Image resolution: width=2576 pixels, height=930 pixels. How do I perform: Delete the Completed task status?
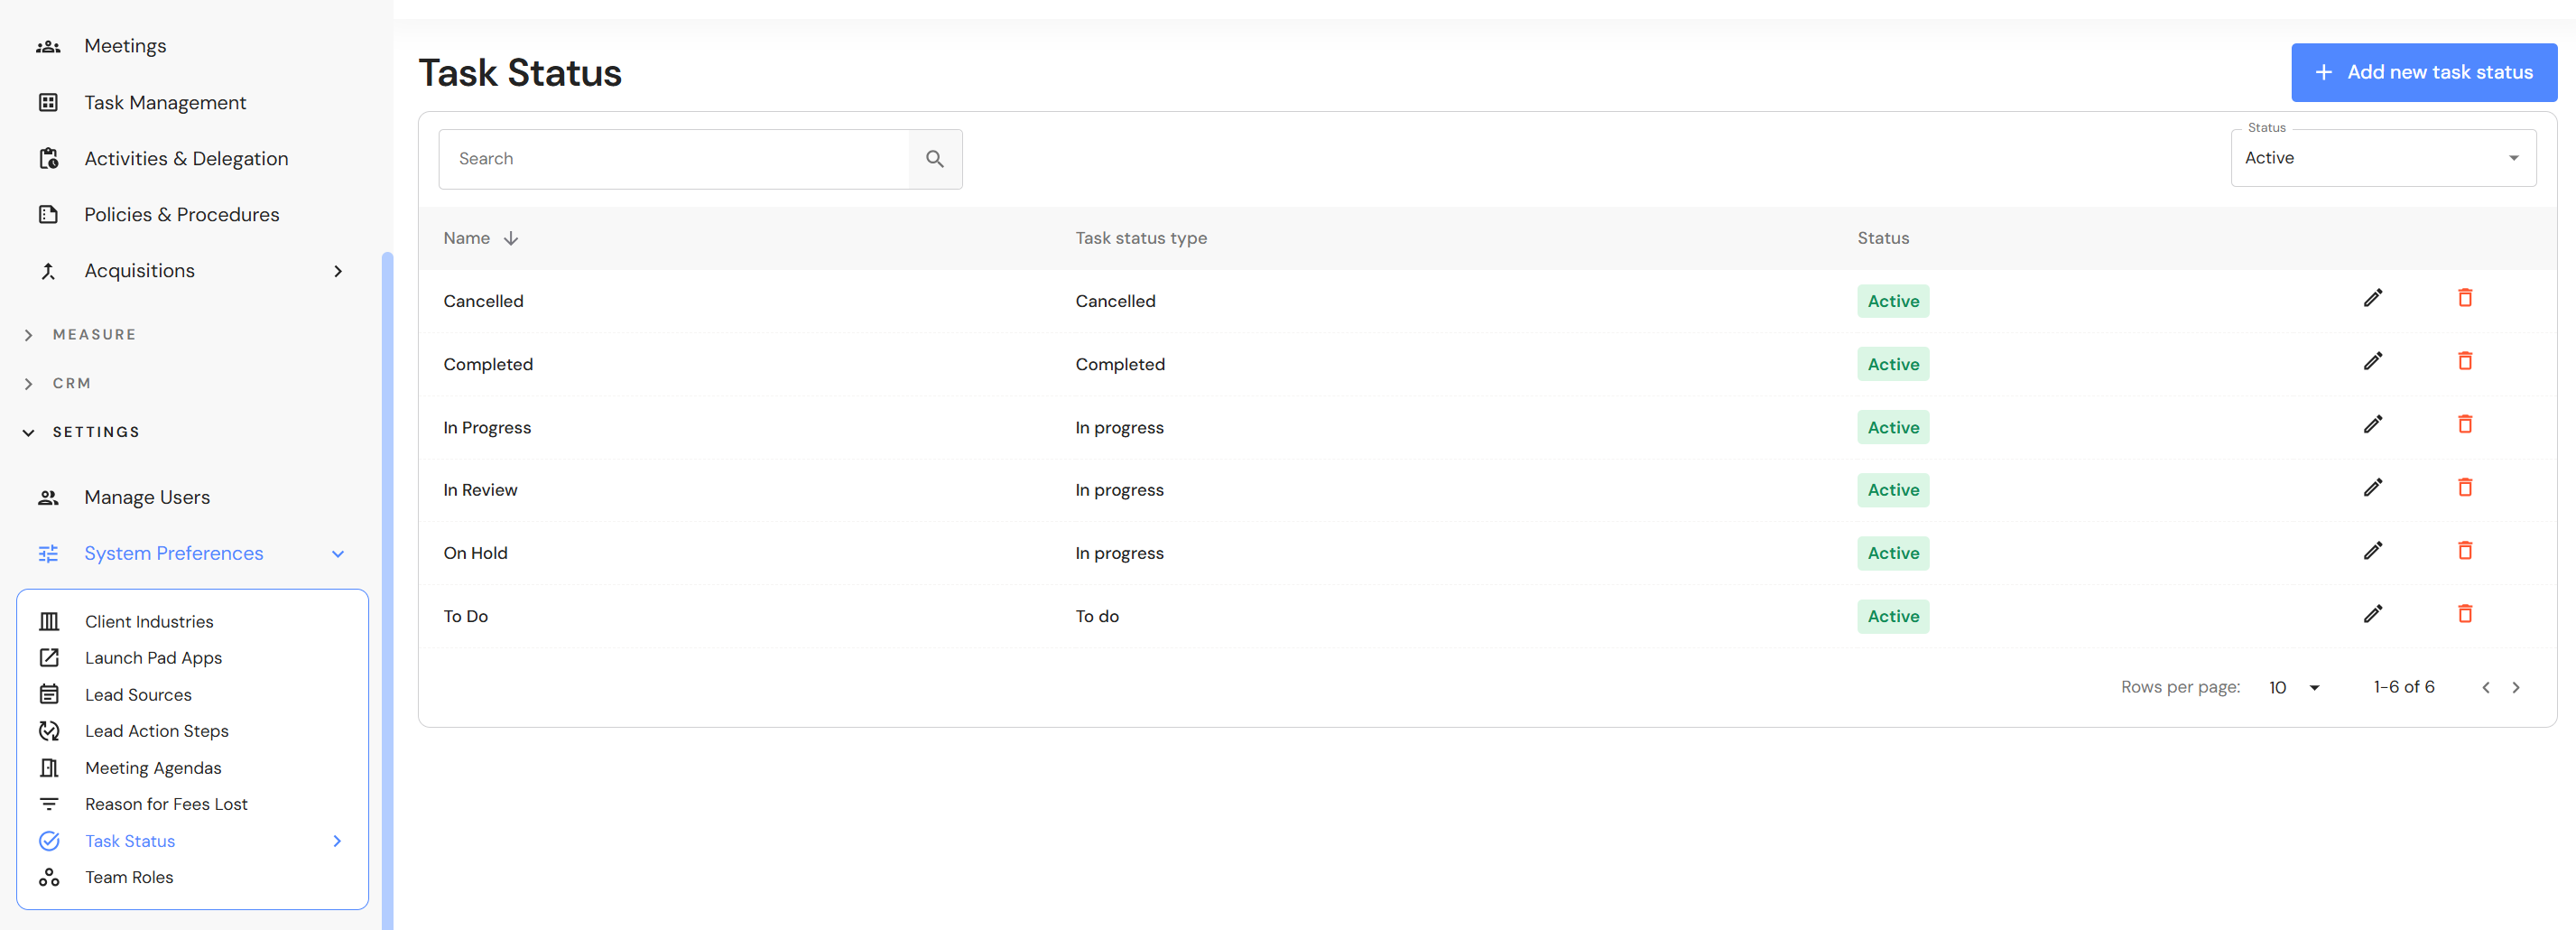(x=2464, y=361)
